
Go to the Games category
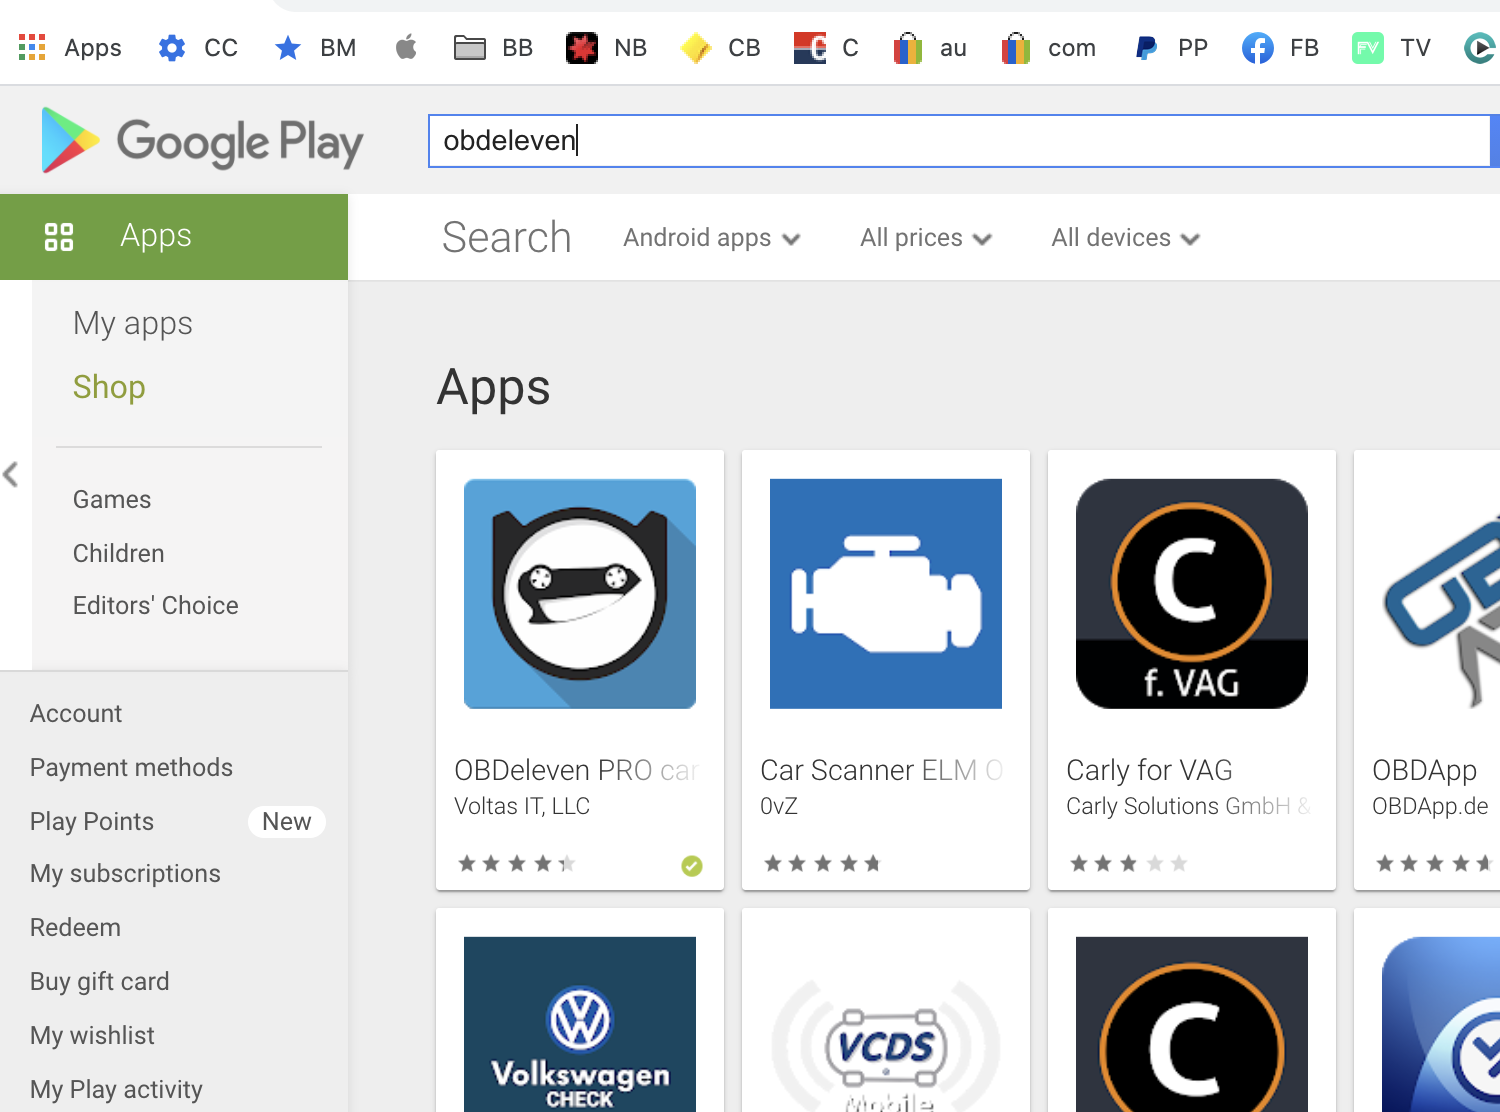tap(112, 500)
